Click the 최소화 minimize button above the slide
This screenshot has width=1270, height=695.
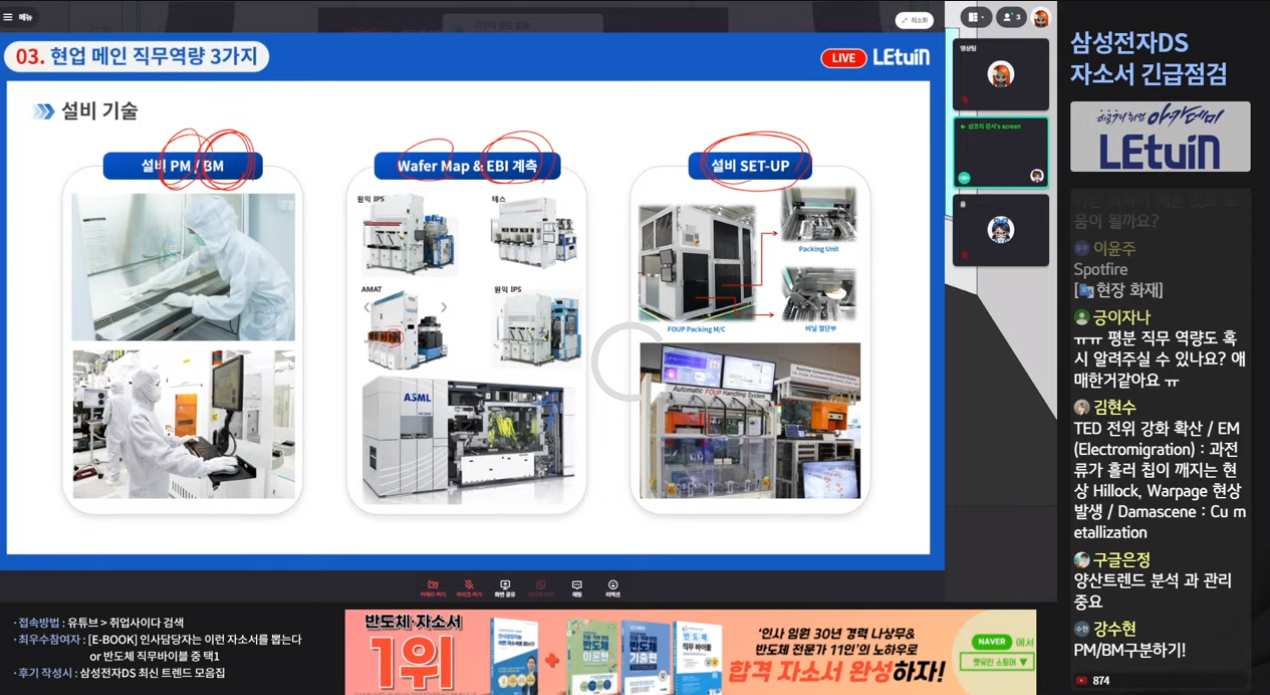(914, 20)
